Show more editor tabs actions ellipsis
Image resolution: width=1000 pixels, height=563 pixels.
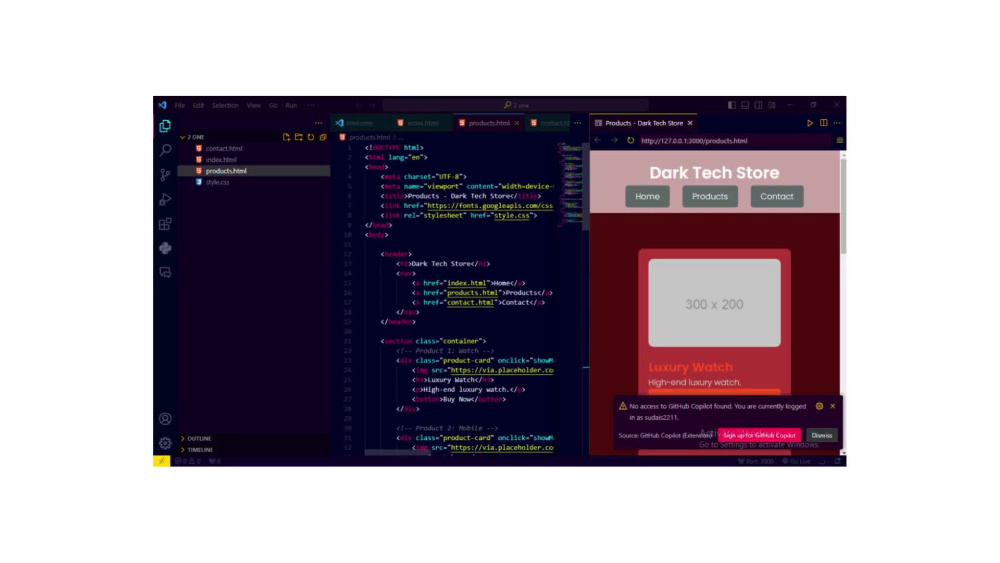pyautogui.click(x=578, y=123)
